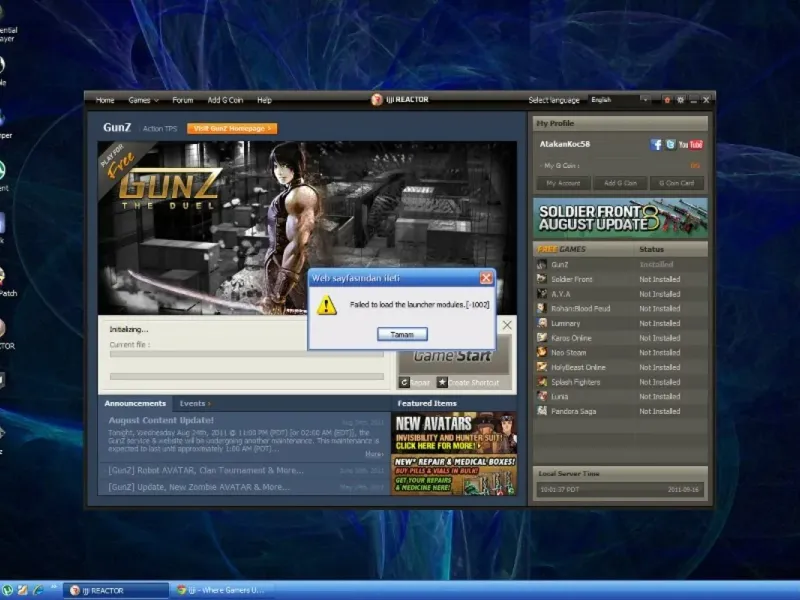The height and width of the screenshot is (600, 800).
Task: Select HolyBeast Online game icon
Action: 542,367
